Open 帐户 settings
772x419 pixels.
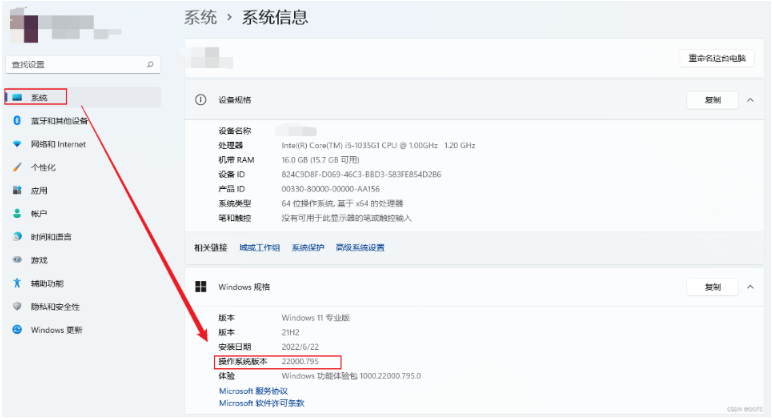pyautogui.click(x=39, y=214)
